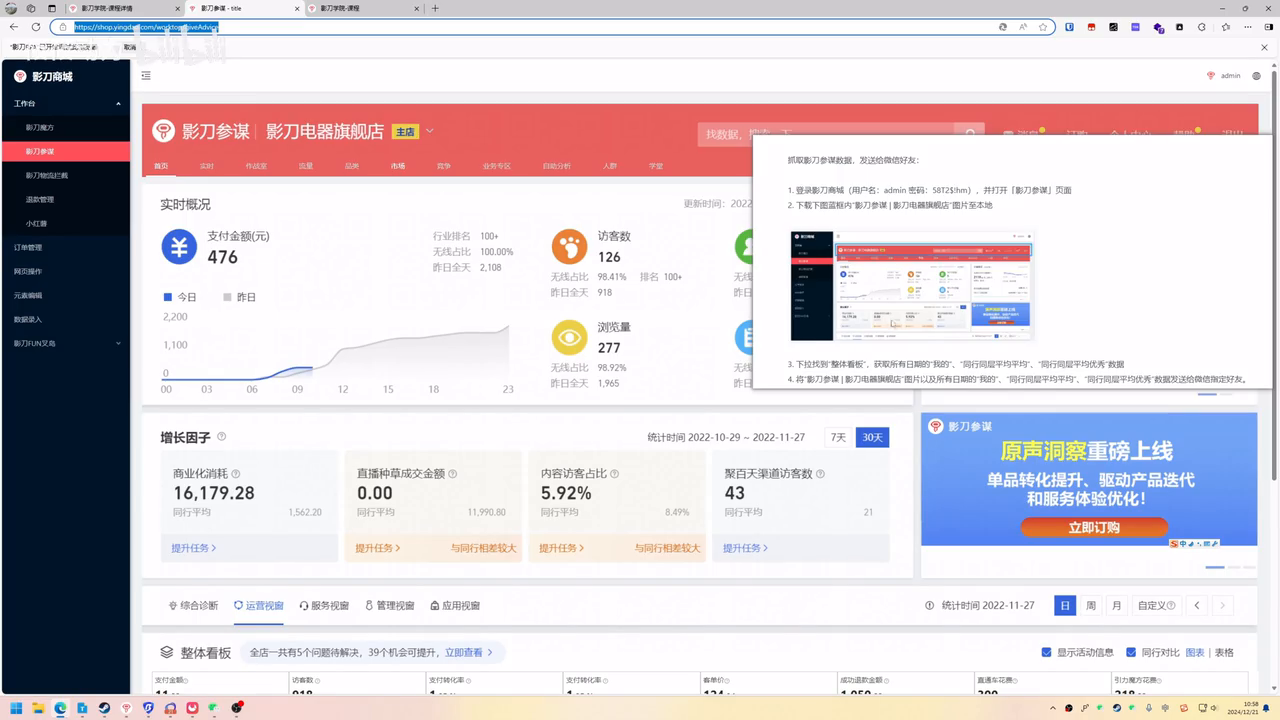
Task: Click info icon next to 聚百天渠道访客数
Action: (821, 474)
